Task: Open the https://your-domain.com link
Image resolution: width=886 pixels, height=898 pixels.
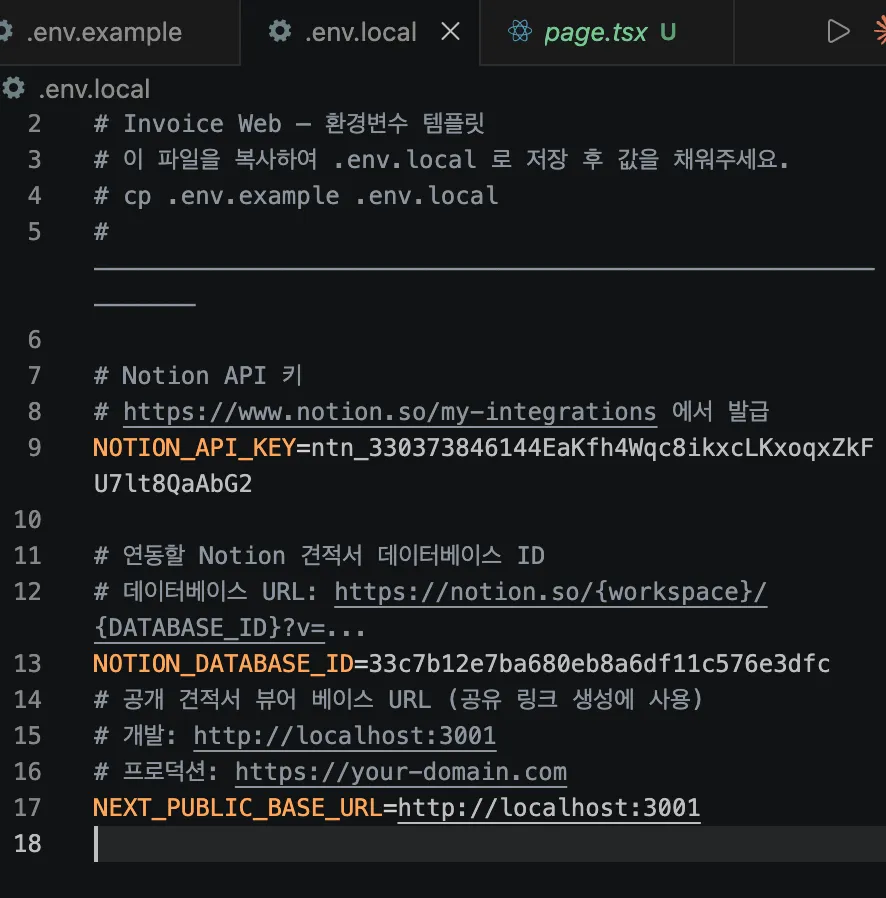Action: pos(400,771)
